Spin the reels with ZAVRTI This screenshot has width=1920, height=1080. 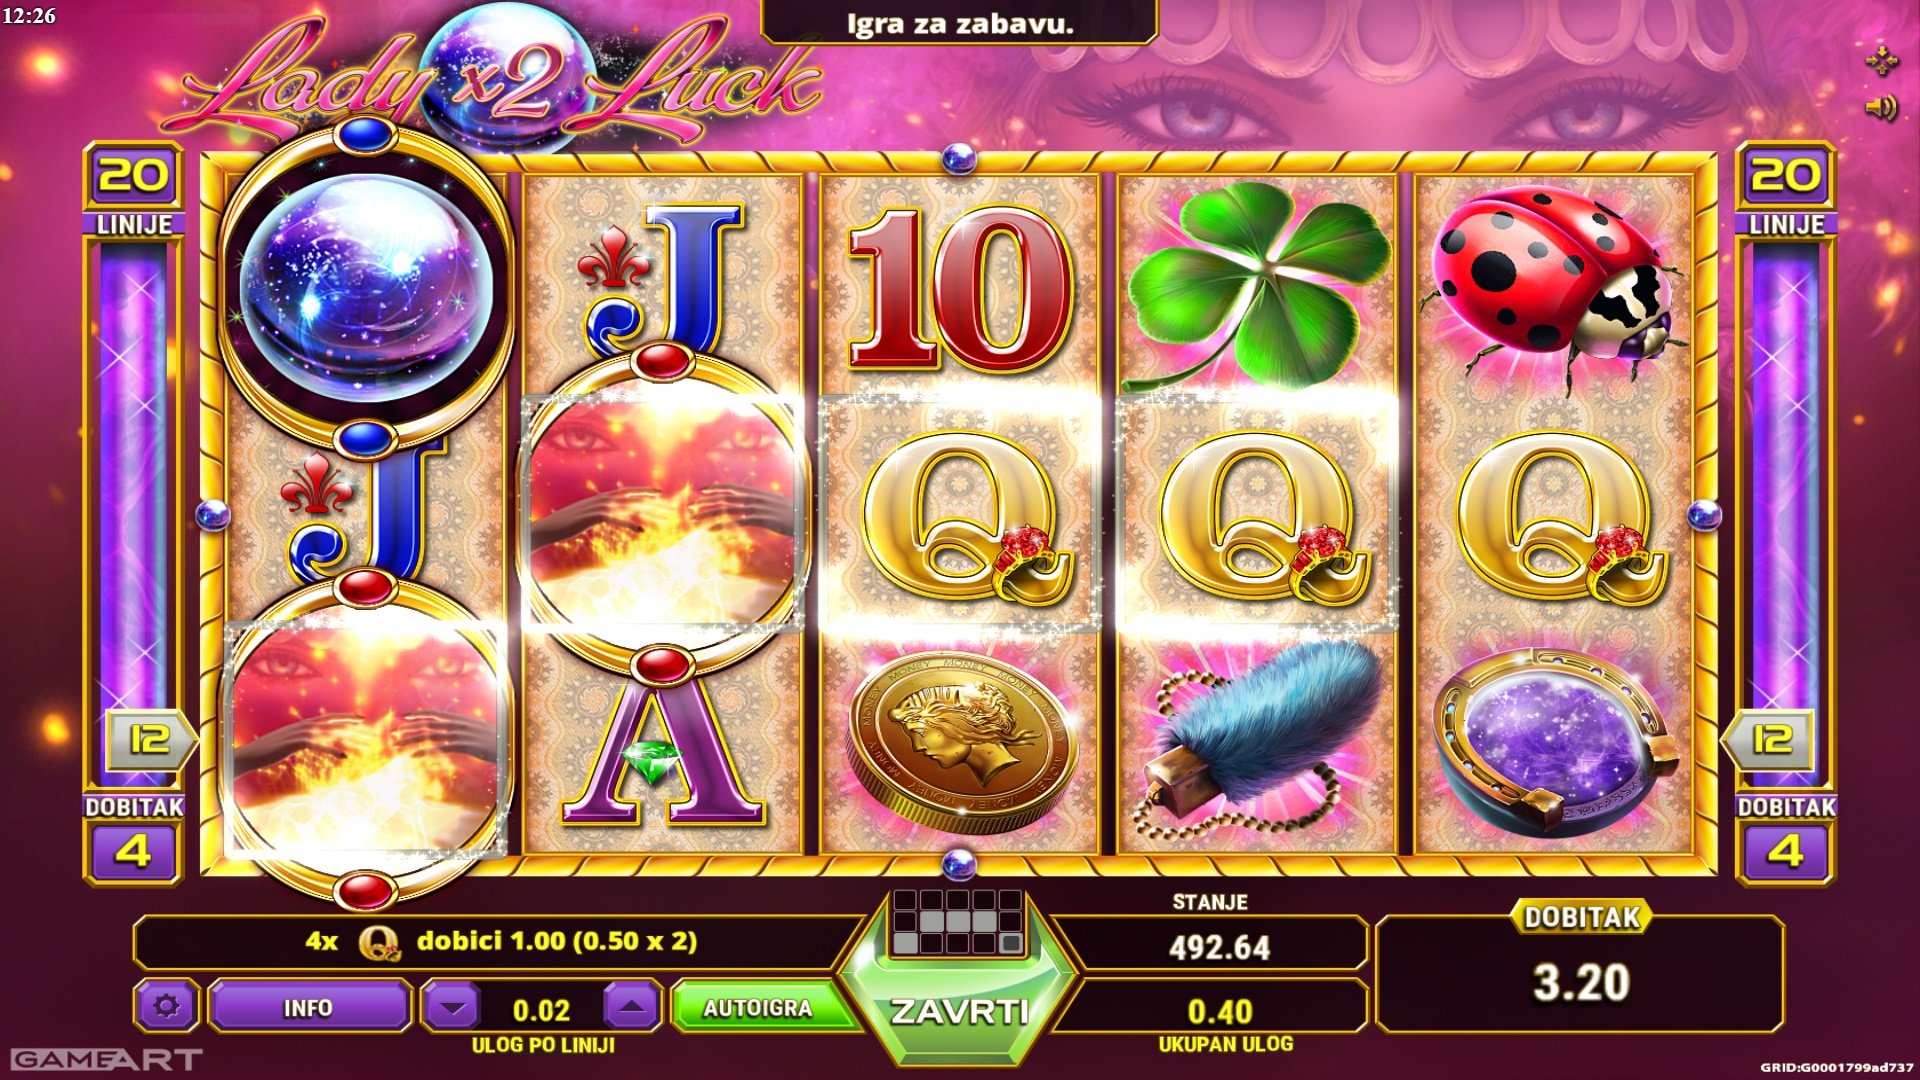958,1010
